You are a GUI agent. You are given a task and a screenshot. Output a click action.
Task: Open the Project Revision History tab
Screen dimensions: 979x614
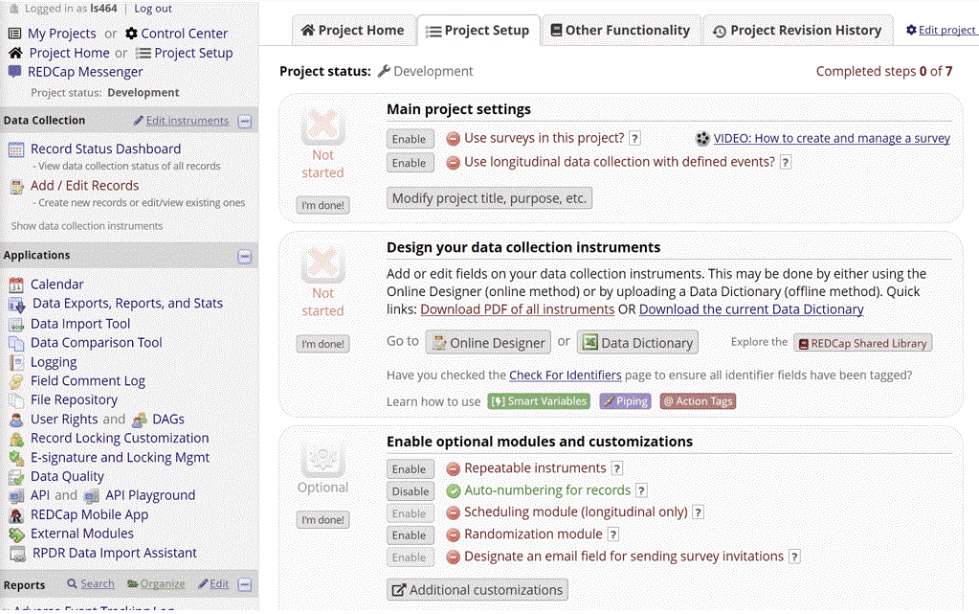[x=798, y=31]
